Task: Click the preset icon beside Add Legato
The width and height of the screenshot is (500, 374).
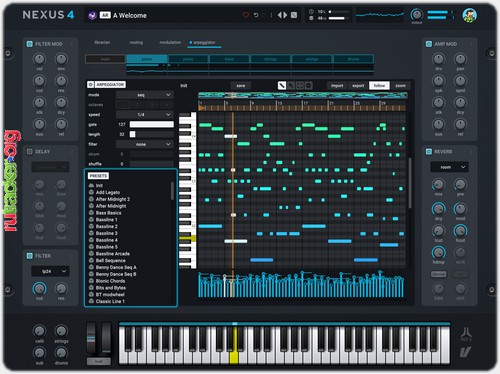Action: [x=91, y=192]
